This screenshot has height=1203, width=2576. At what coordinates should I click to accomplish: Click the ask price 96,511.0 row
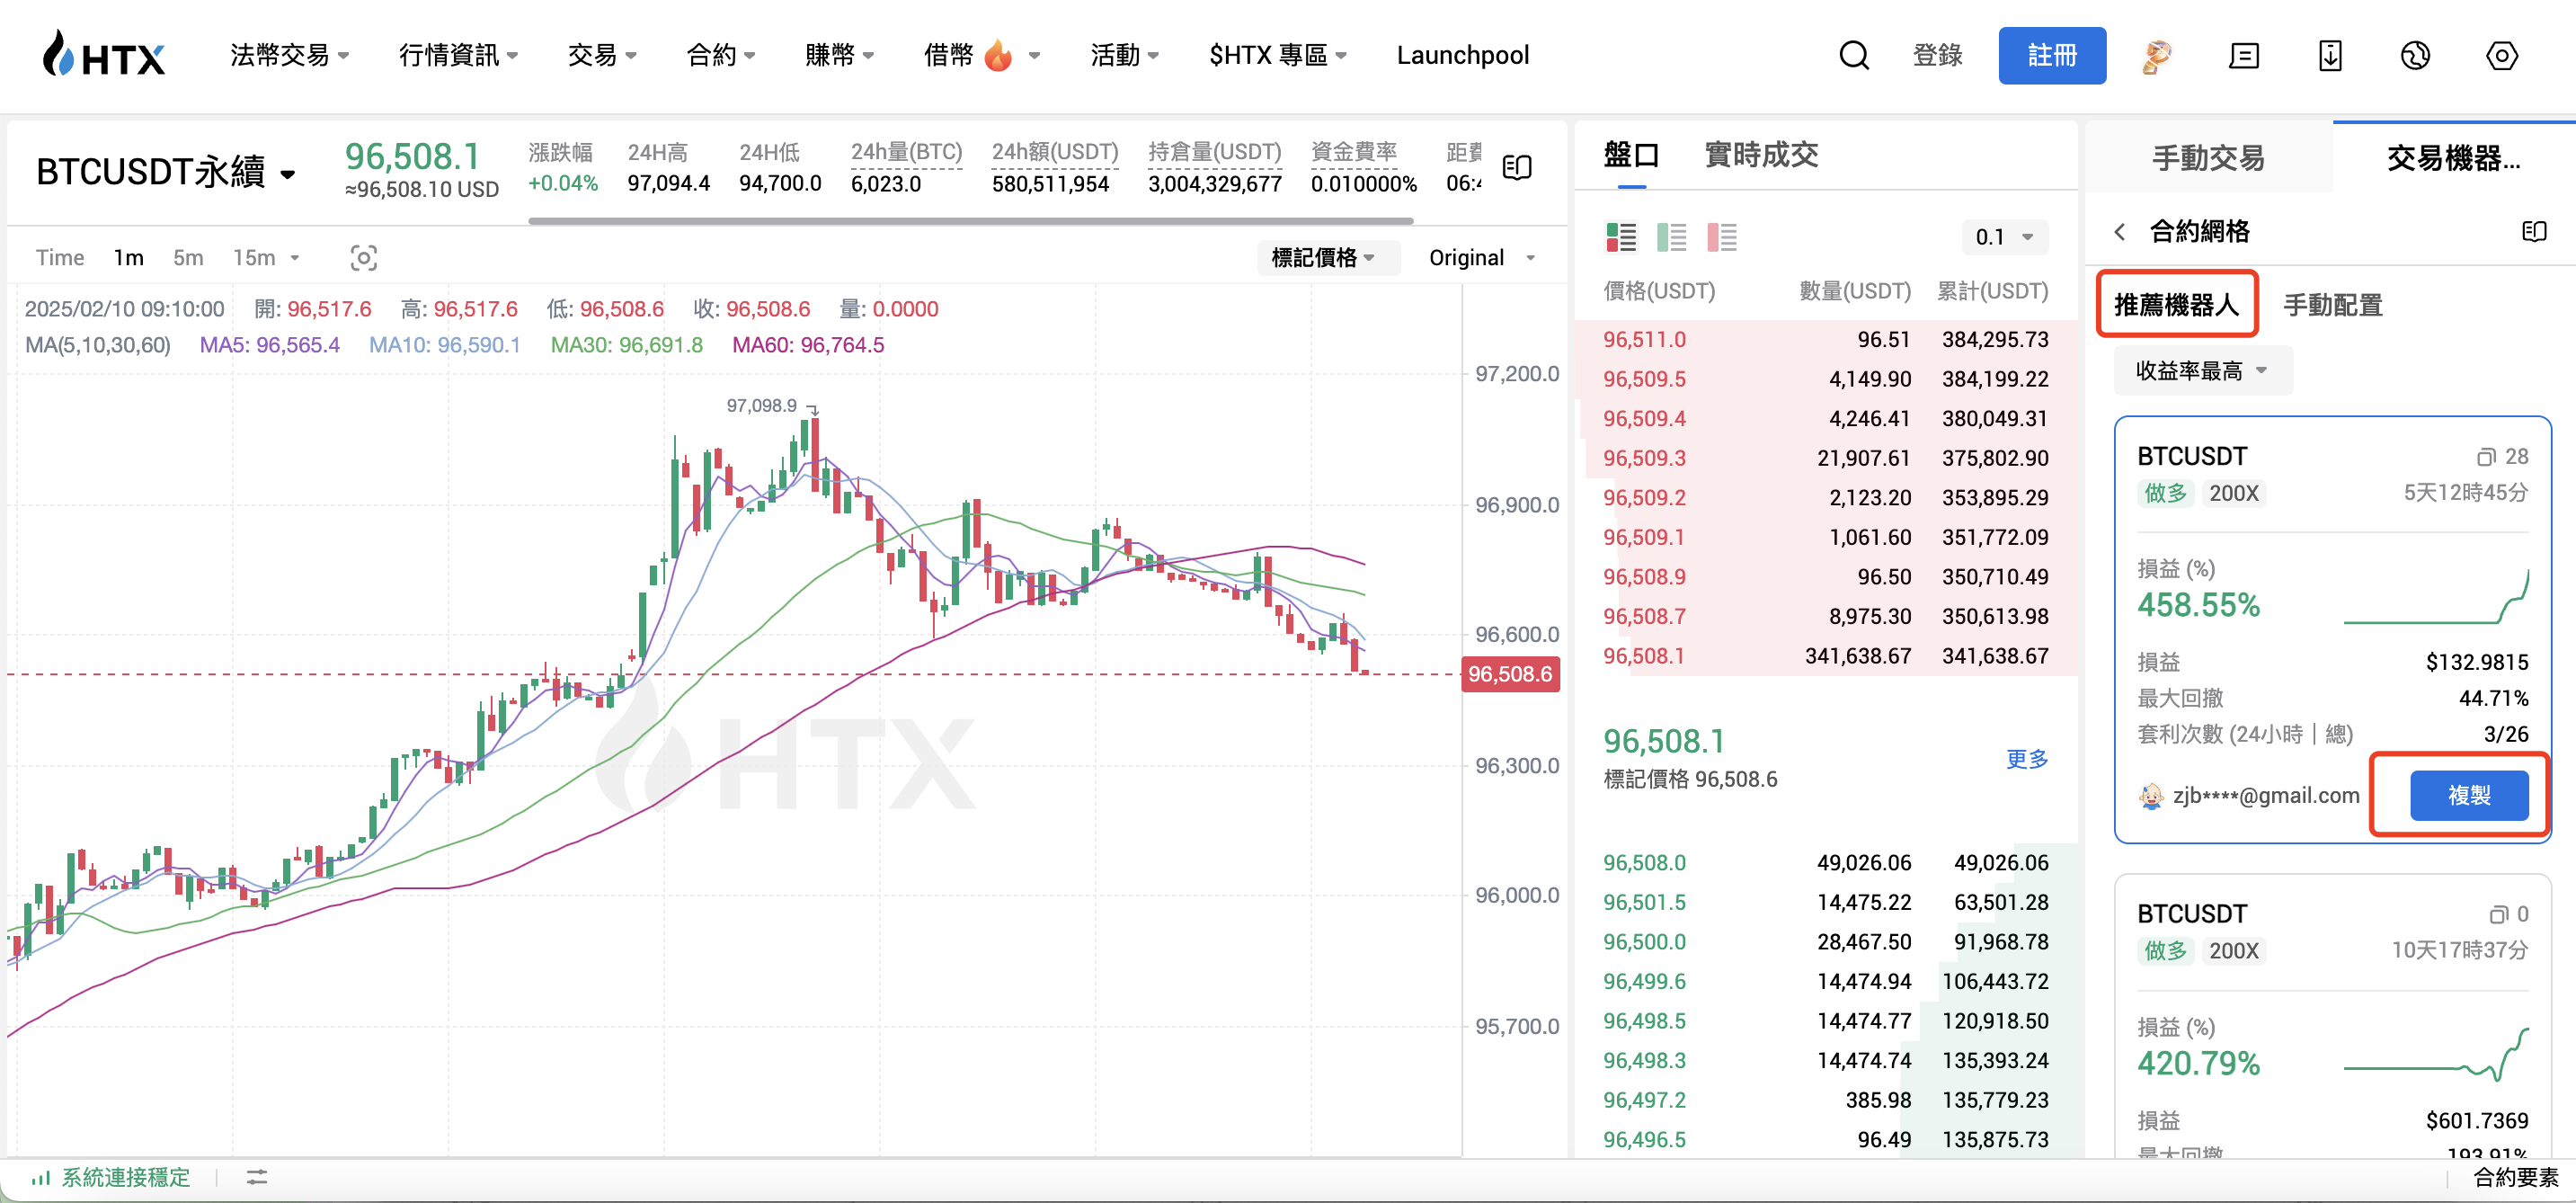point(1826,340)
